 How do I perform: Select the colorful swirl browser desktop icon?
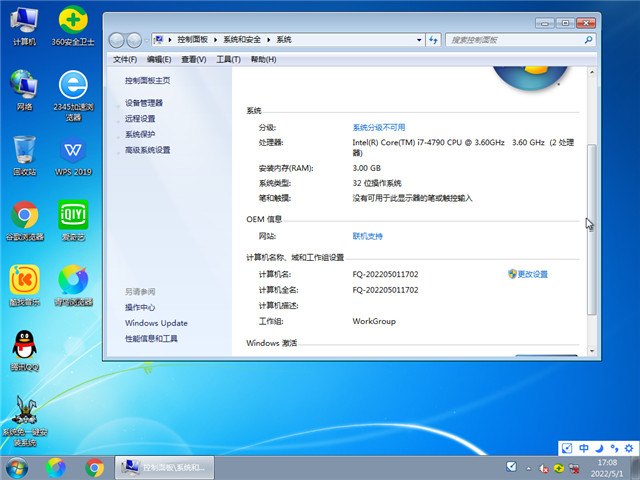[x=73, y=286]
